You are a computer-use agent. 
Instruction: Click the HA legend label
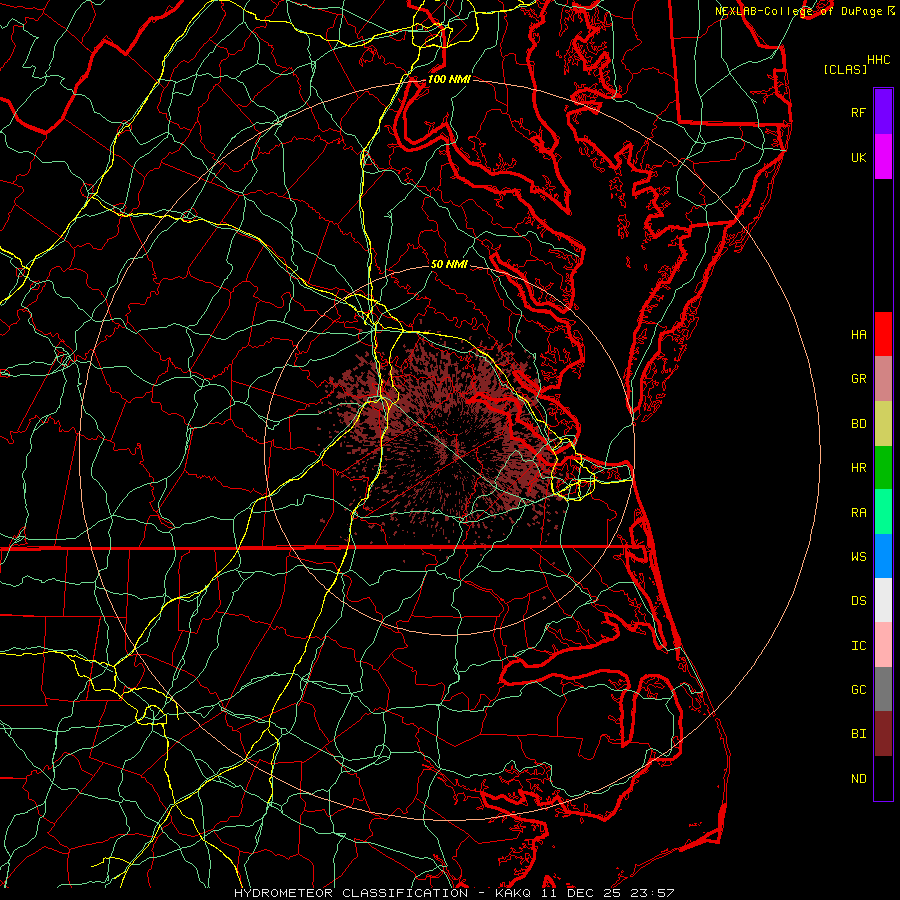click(x=858, y=335)
